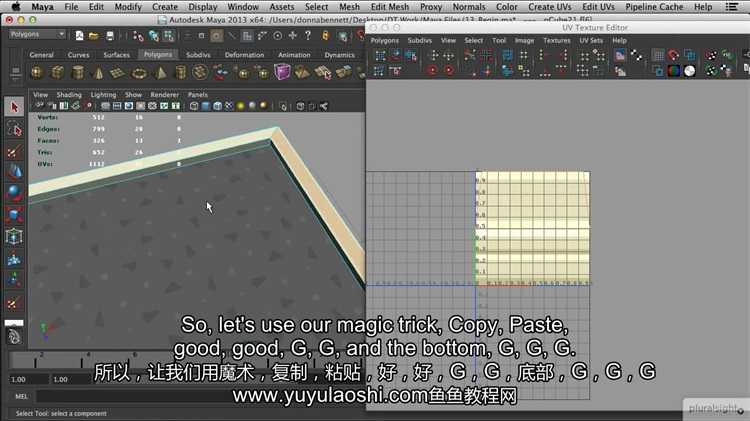Click the animation start time 1.00 field
Viewport: 750px width, 421px height.
(x=29, y=379)
